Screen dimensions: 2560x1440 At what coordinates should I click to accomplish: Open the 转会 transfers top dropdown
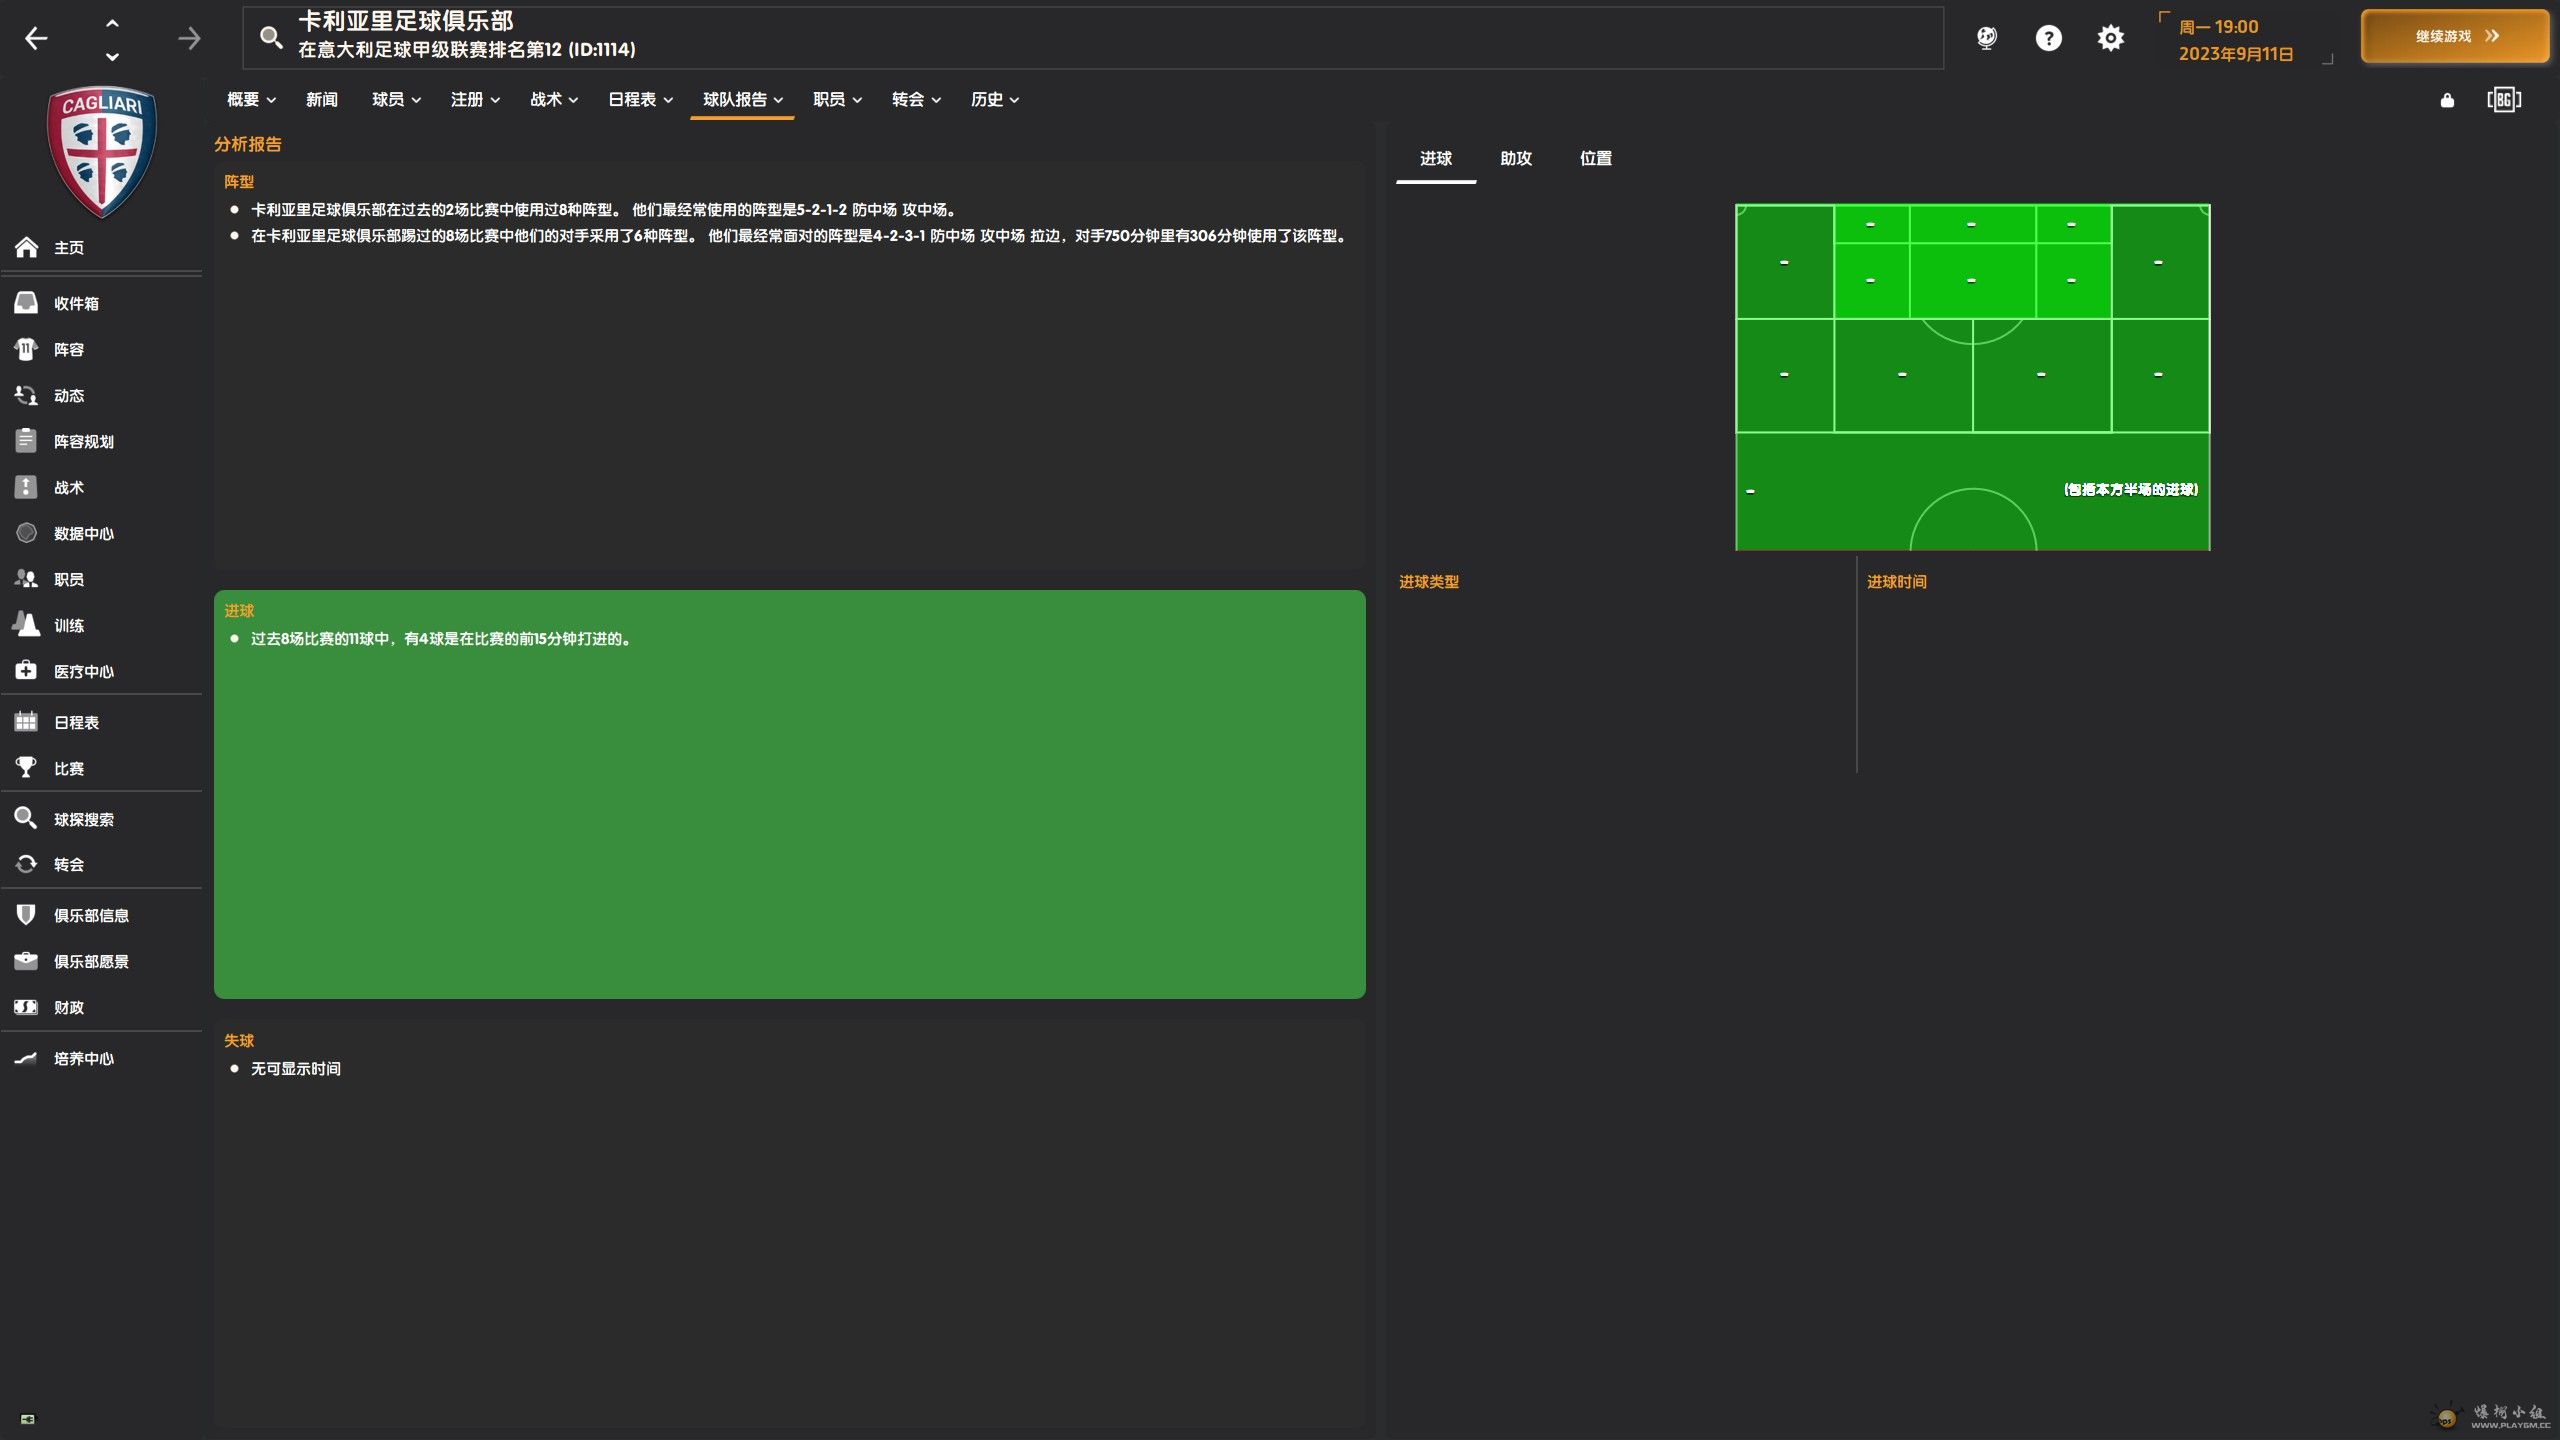click(916, 99)
